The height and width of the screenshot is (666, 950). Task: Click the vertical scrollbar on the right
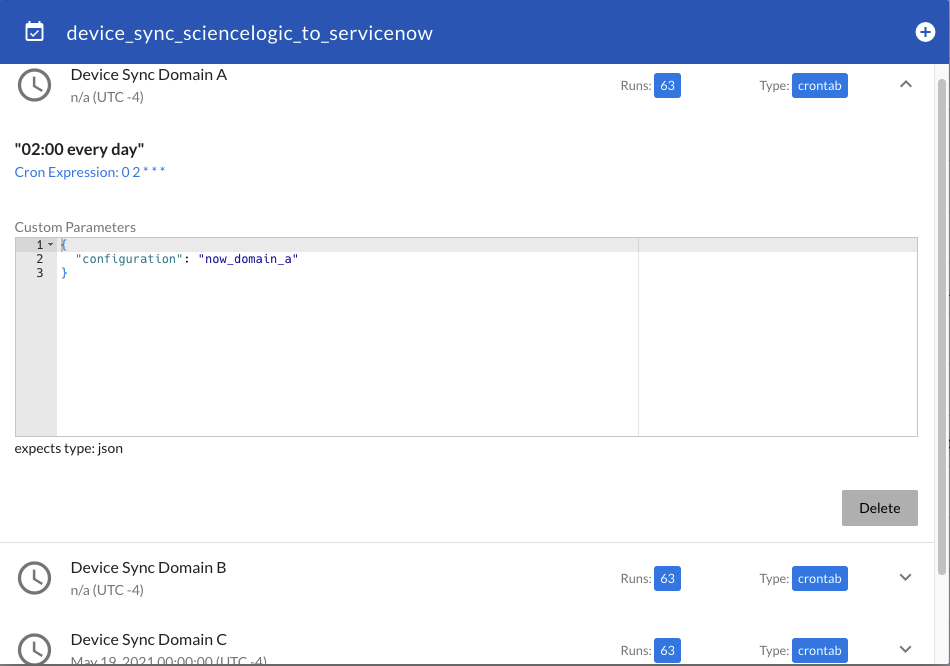[941, 320]
